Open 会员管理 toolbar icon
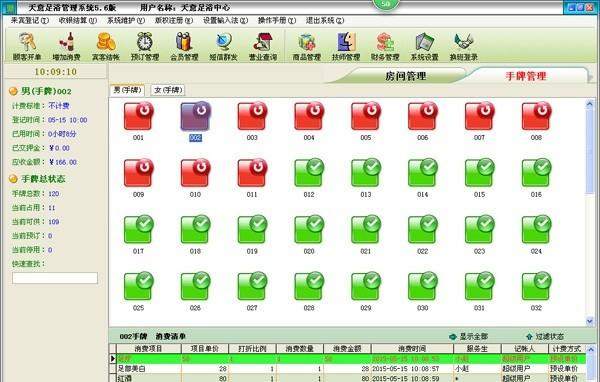Viewport: 600px width, 382px height. (184, 46)
